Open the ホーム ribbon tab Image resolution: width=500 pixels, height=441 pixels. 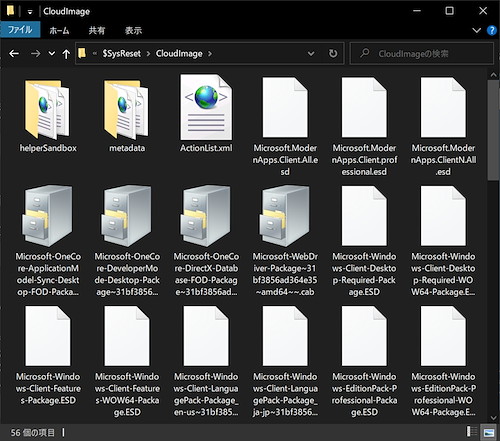pyautogui.click(x=59, y=30)
